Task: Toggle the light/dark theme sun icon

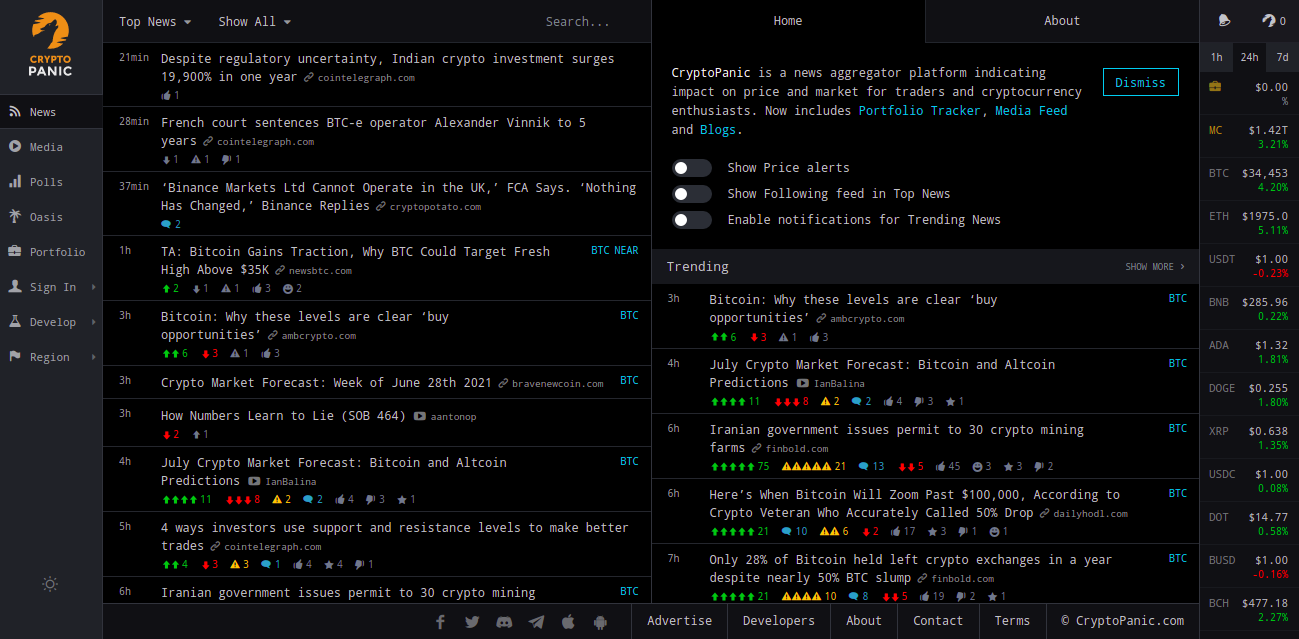Action: (x=50, y=584)
